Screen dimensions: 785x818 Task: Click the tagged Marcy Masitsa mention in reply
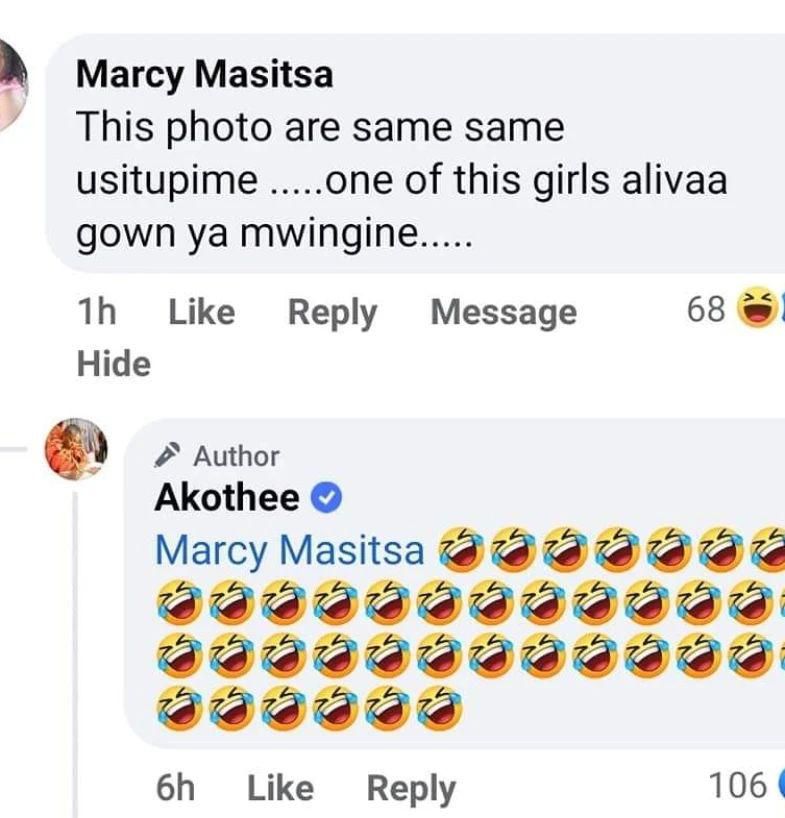tap(291, 550)
